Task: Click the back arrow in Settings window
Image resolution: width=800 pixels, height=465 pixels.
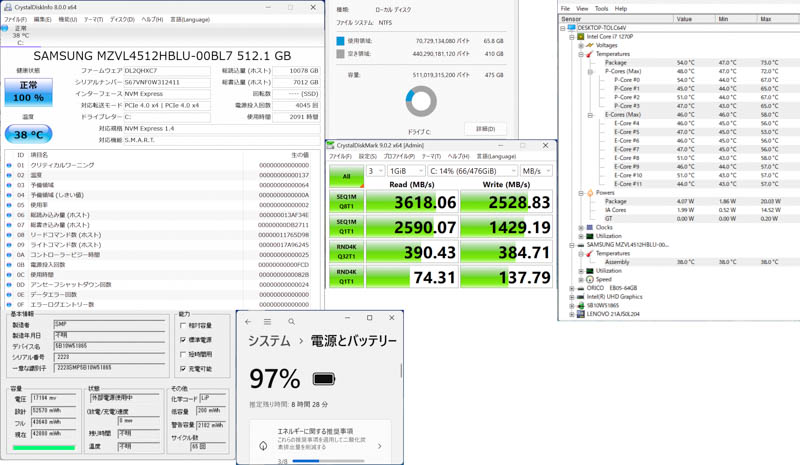Action: (x=249, y=322)
